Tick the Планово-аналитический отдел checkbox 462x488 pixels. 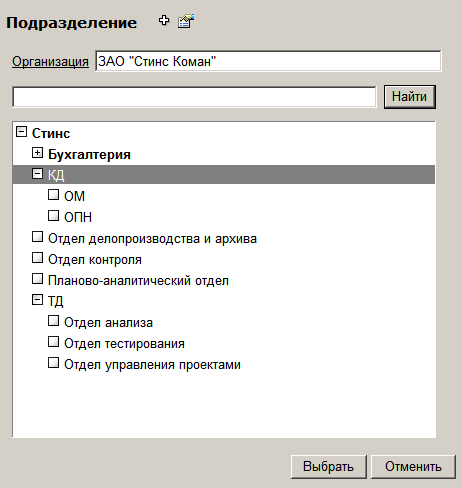[37, 279]
